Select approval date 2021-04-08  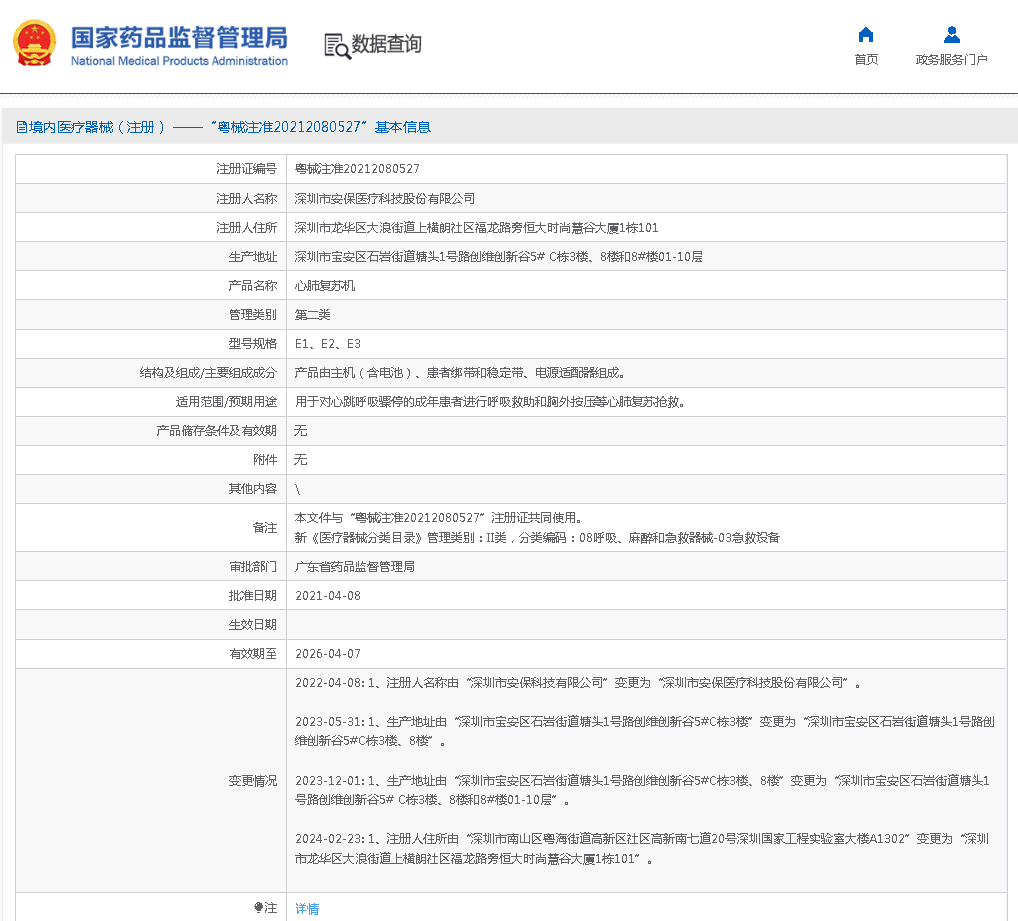pyautogui.click(x=328, y=596)
